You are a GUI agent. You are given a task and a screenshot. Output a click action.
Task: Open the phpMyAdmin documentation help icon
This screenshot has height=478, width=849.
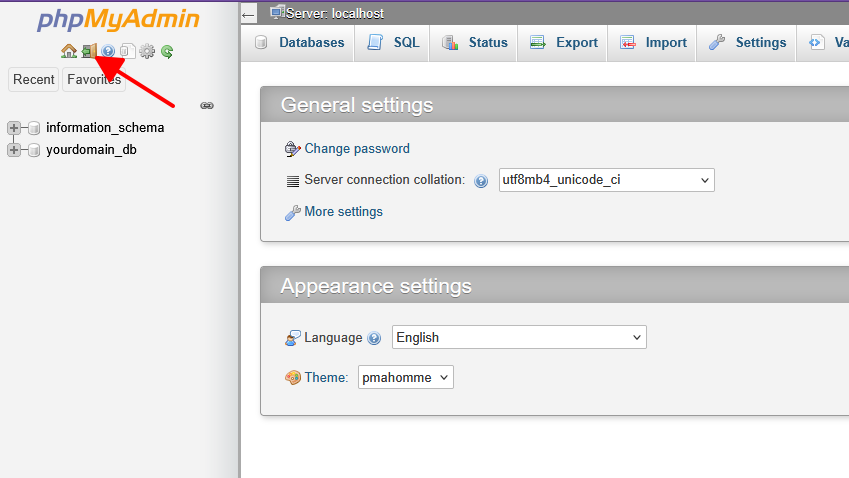click(x=108, y=51)
